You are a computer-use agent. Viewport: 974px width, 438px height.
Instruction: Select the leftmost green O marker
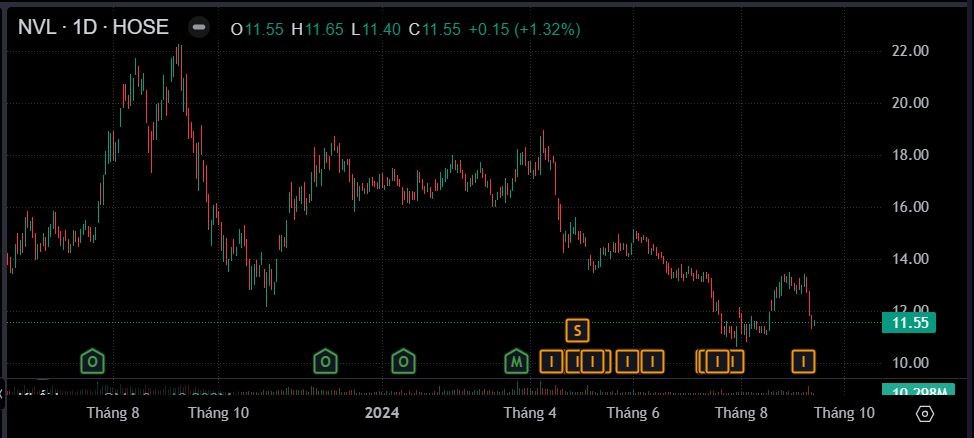click(92, 360)
